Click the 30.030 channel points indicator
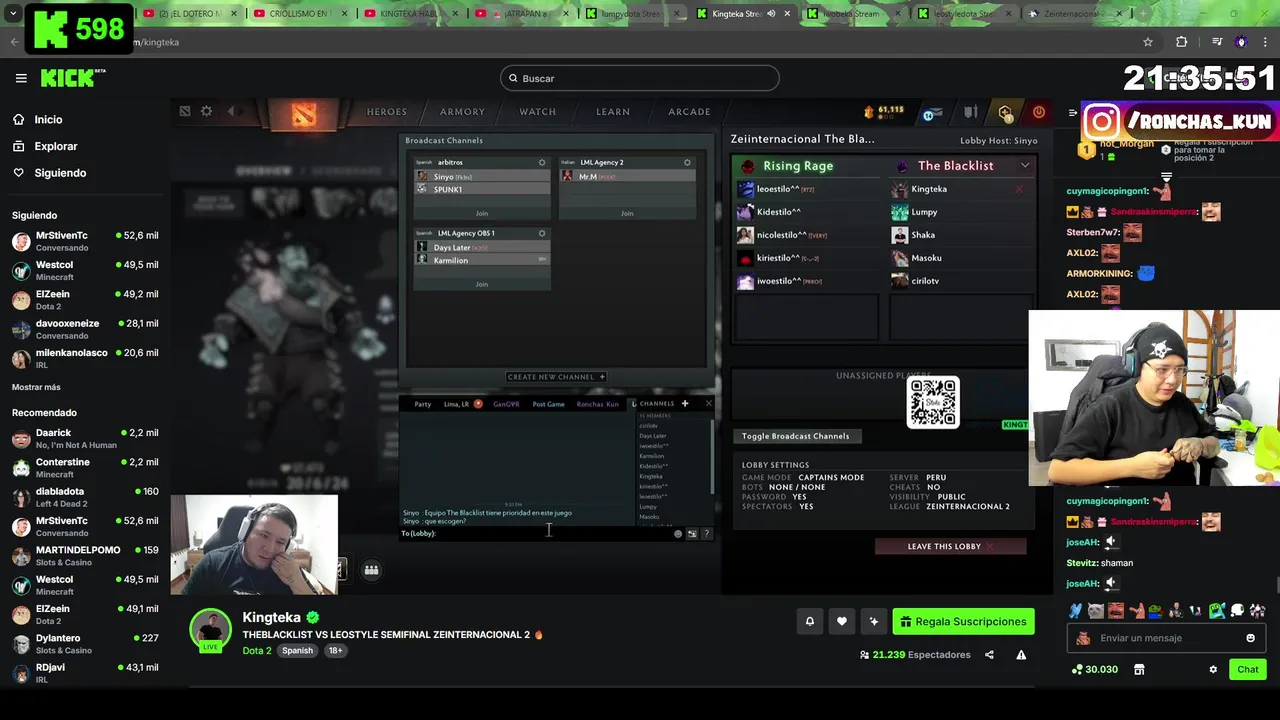This screenshot has width=1280, height=720. tap(1094, 669)
